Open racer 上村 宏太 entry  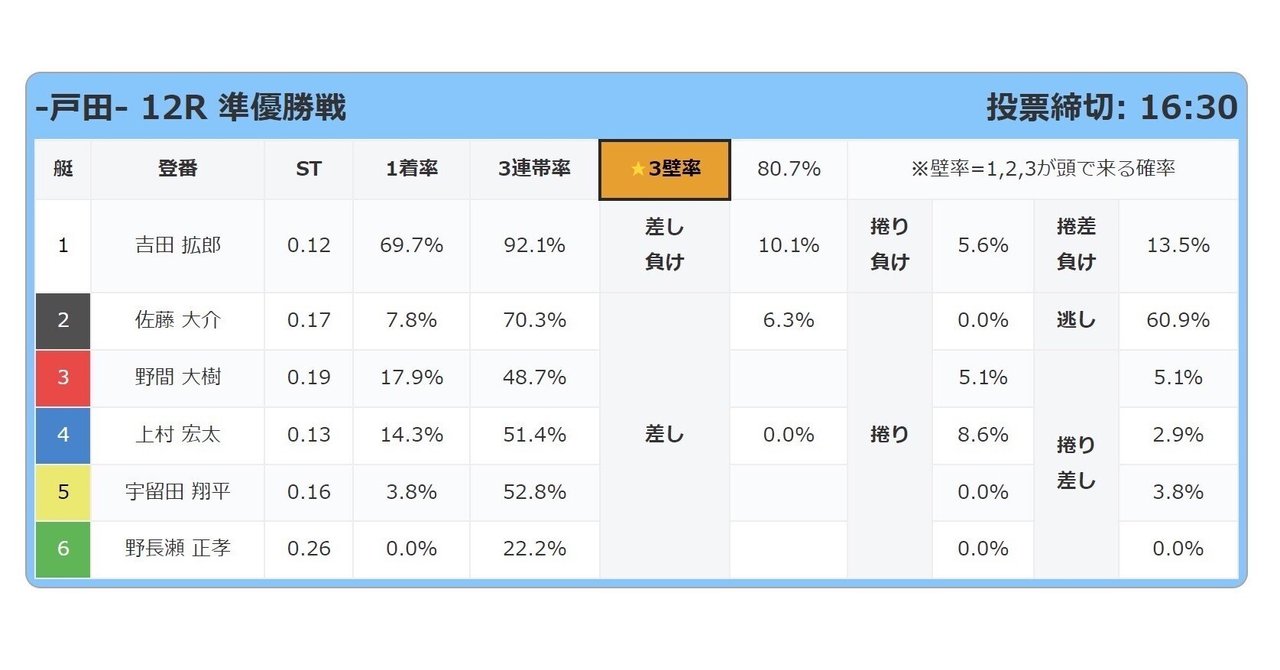(x=178, y=434)
